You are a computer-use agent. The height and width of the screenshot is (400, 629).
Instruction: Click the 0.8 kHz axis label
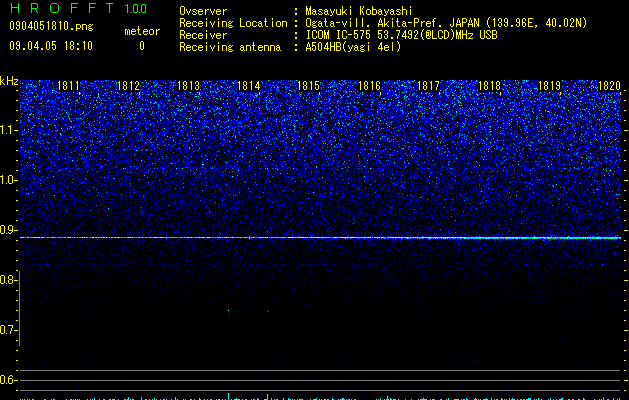pyautogui.click(x=8, y=280)
